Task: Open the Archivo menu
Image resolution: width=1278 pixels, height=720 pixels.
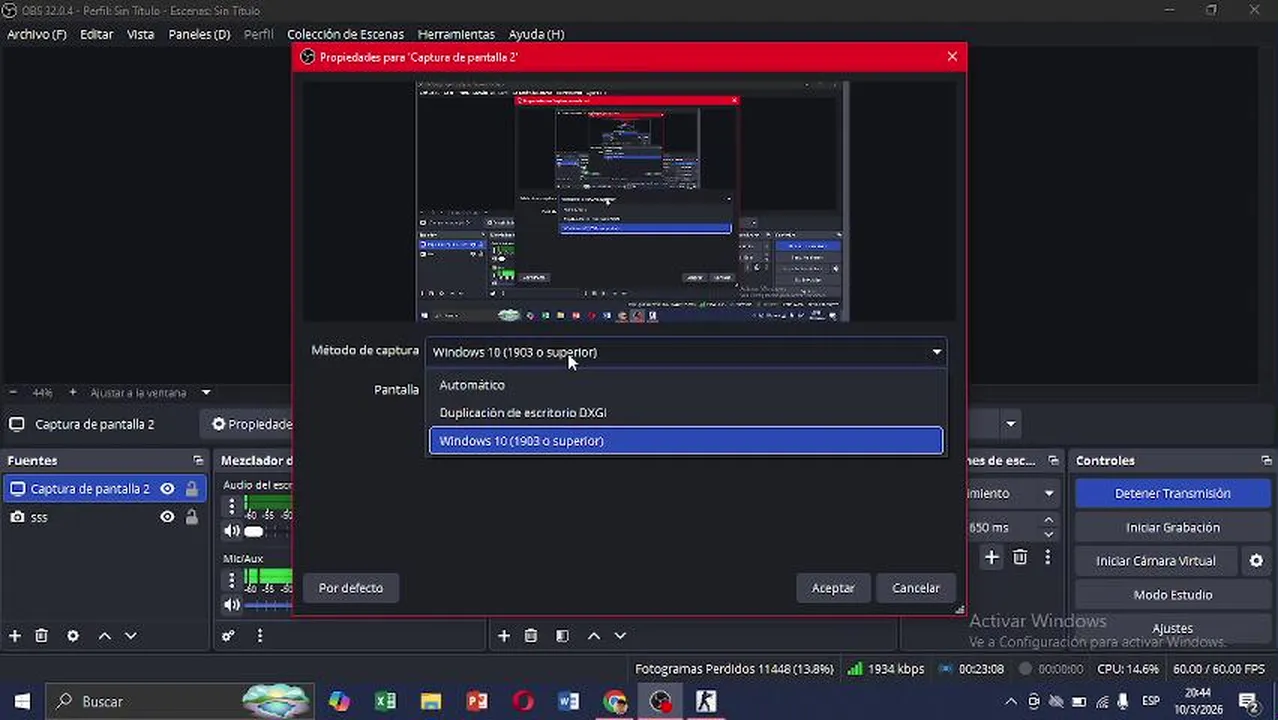Action: pyautogui.click(x=37, y=34)
